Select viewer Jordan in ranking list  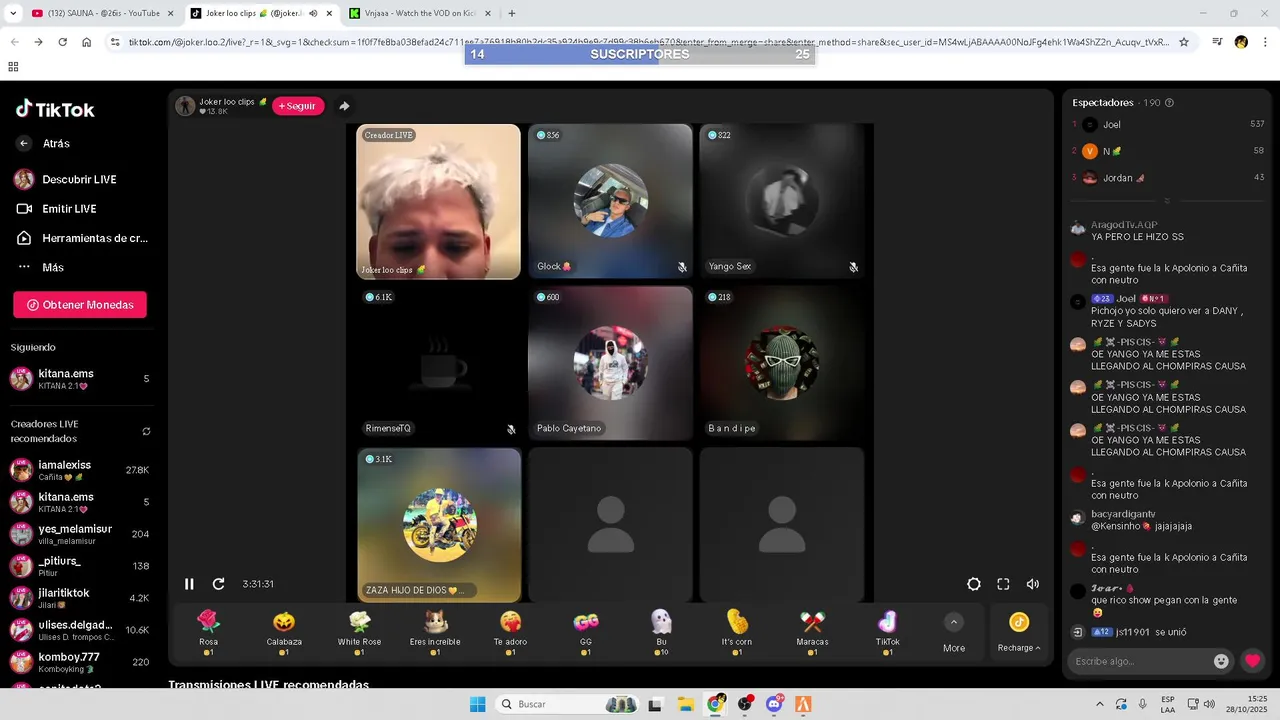1168,178
